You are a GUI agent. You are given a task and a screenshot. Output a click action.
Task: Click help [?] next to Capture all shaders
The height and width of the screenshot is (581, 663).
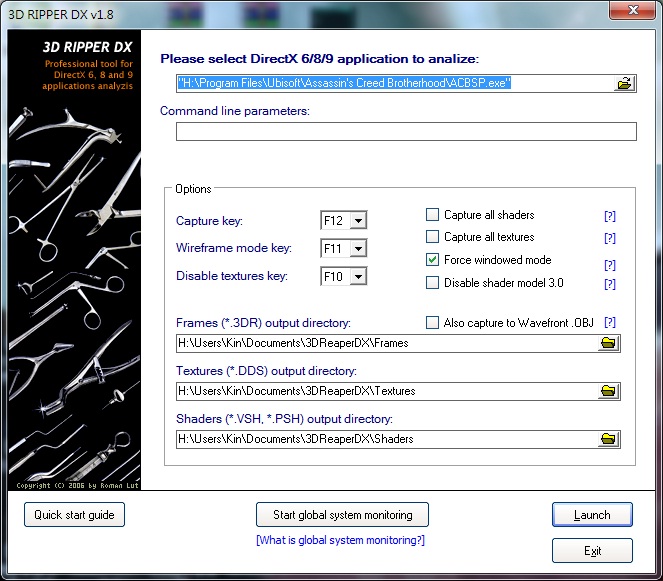609,216
